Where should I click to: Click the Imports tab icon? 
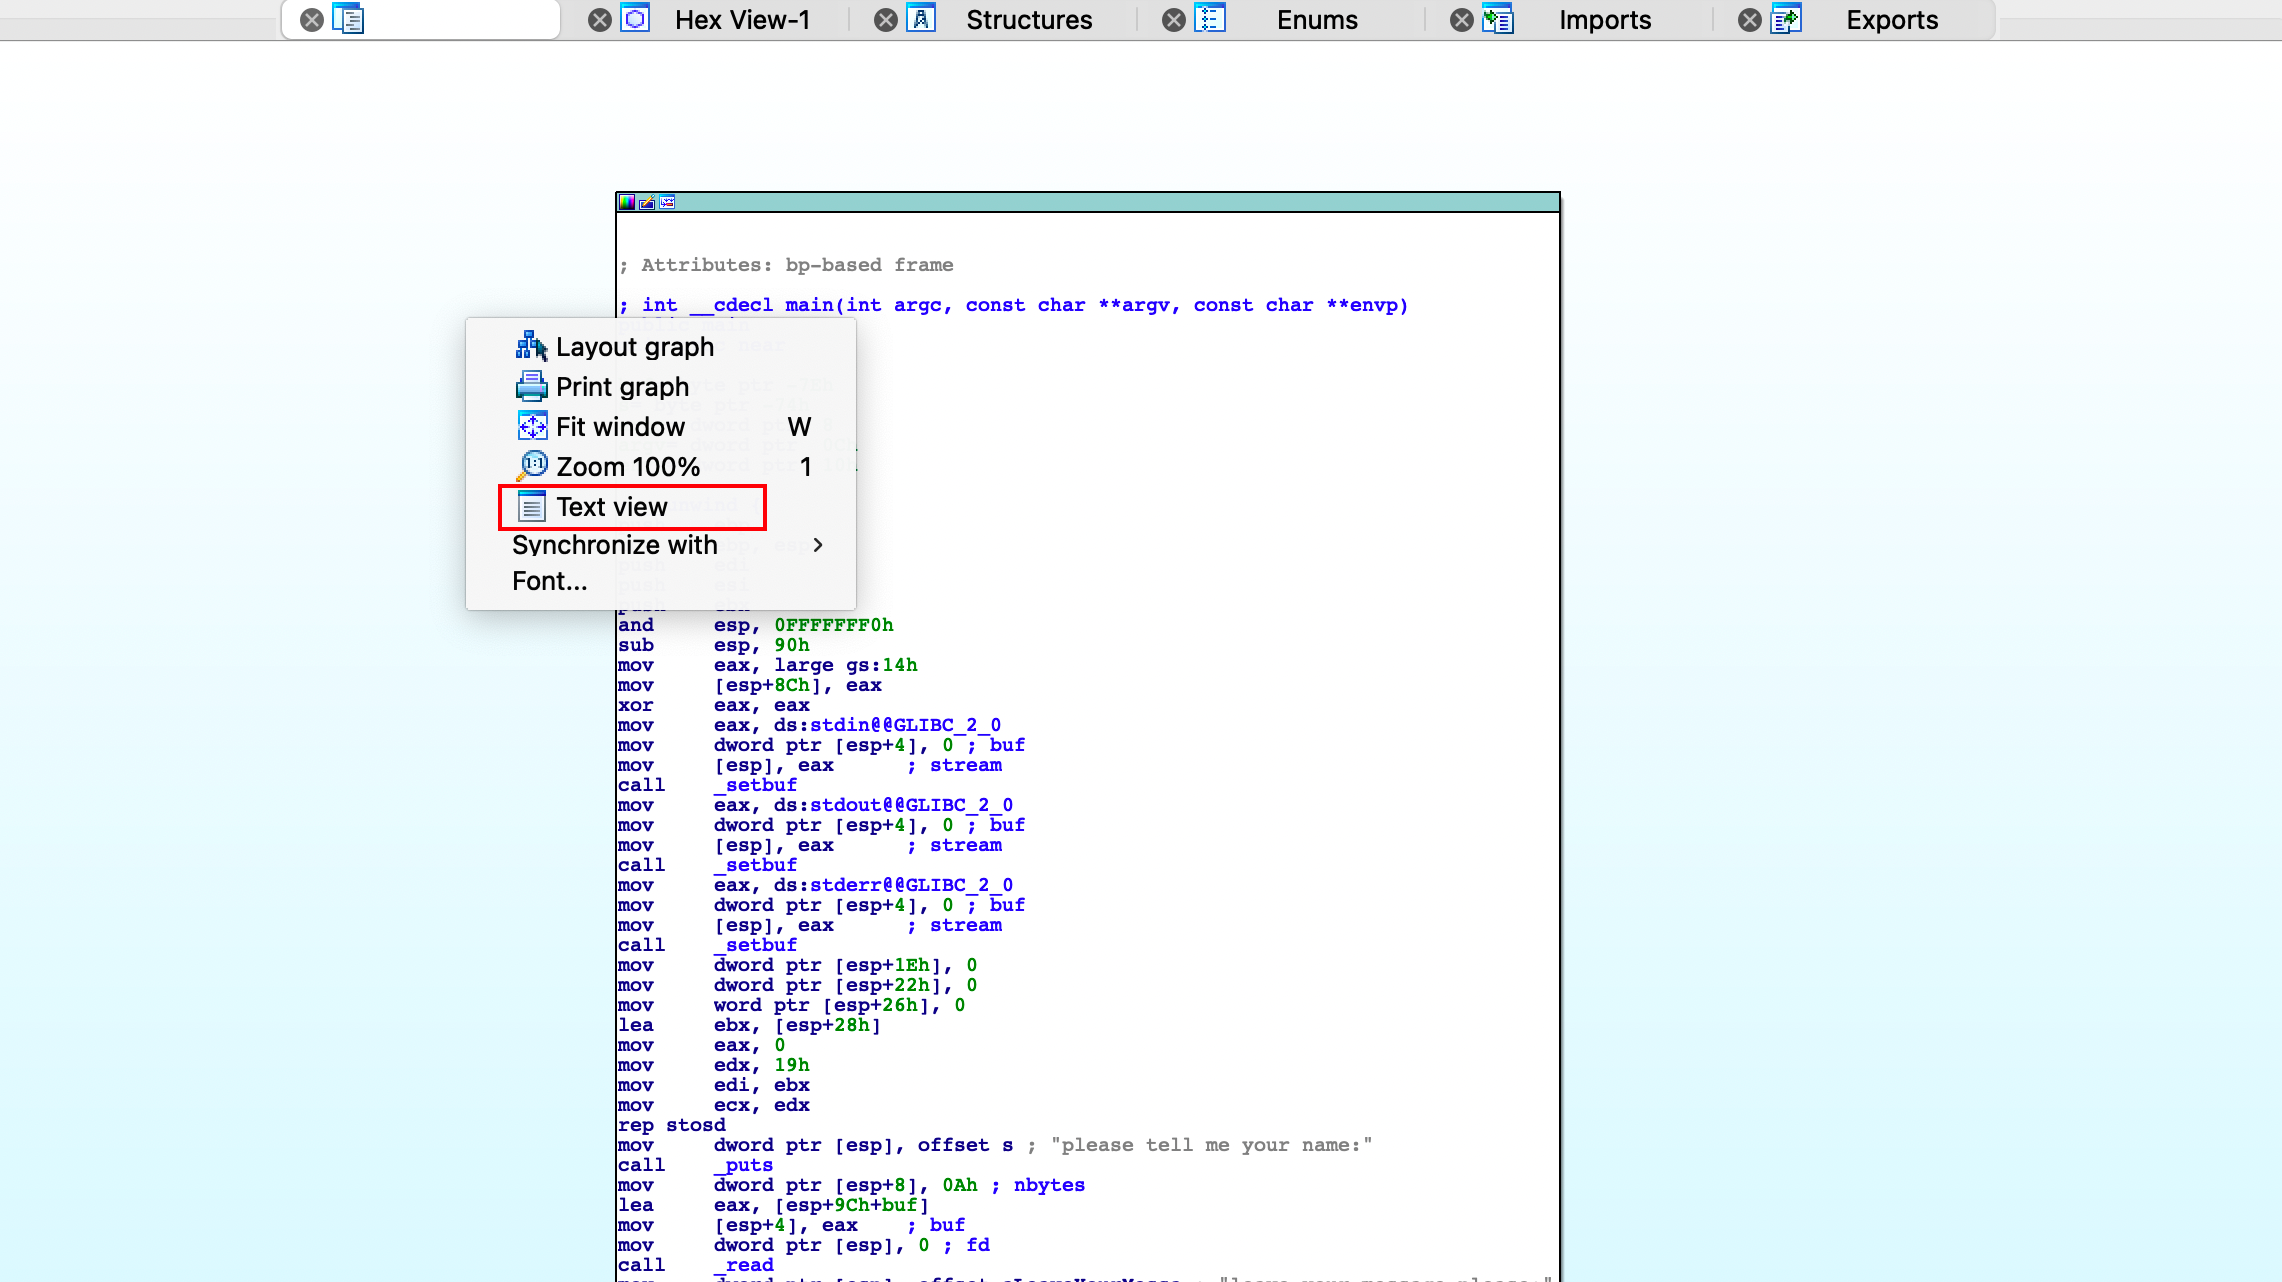[1498, 19]
